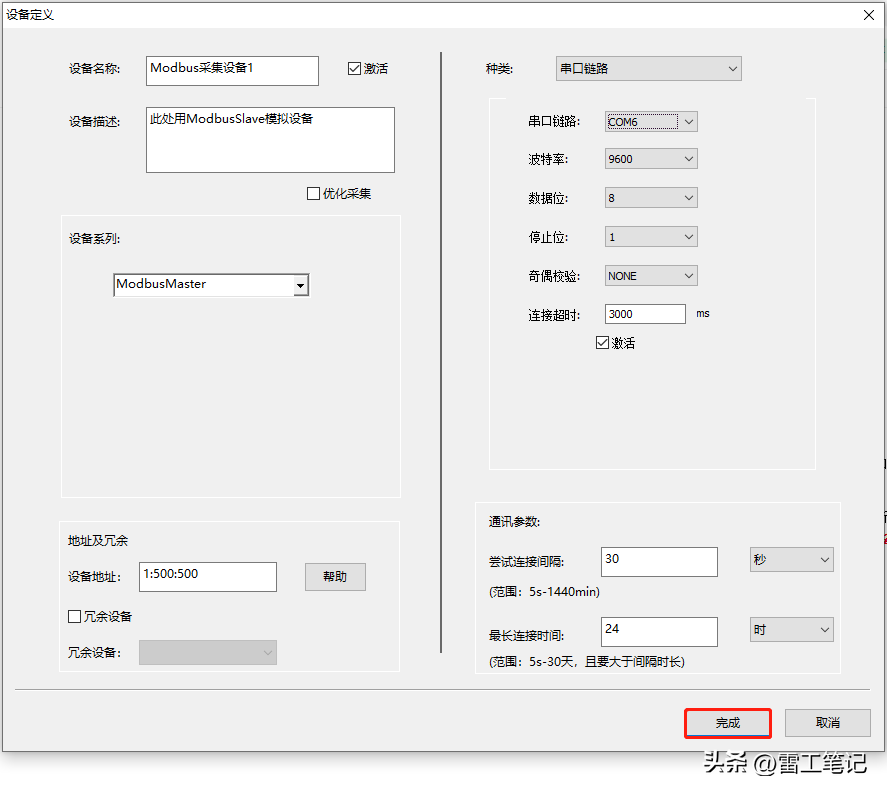This screenshot has width=887, height=794.
Task: Expand the 数据位 dropdown
Action: [x=651, y=198]
